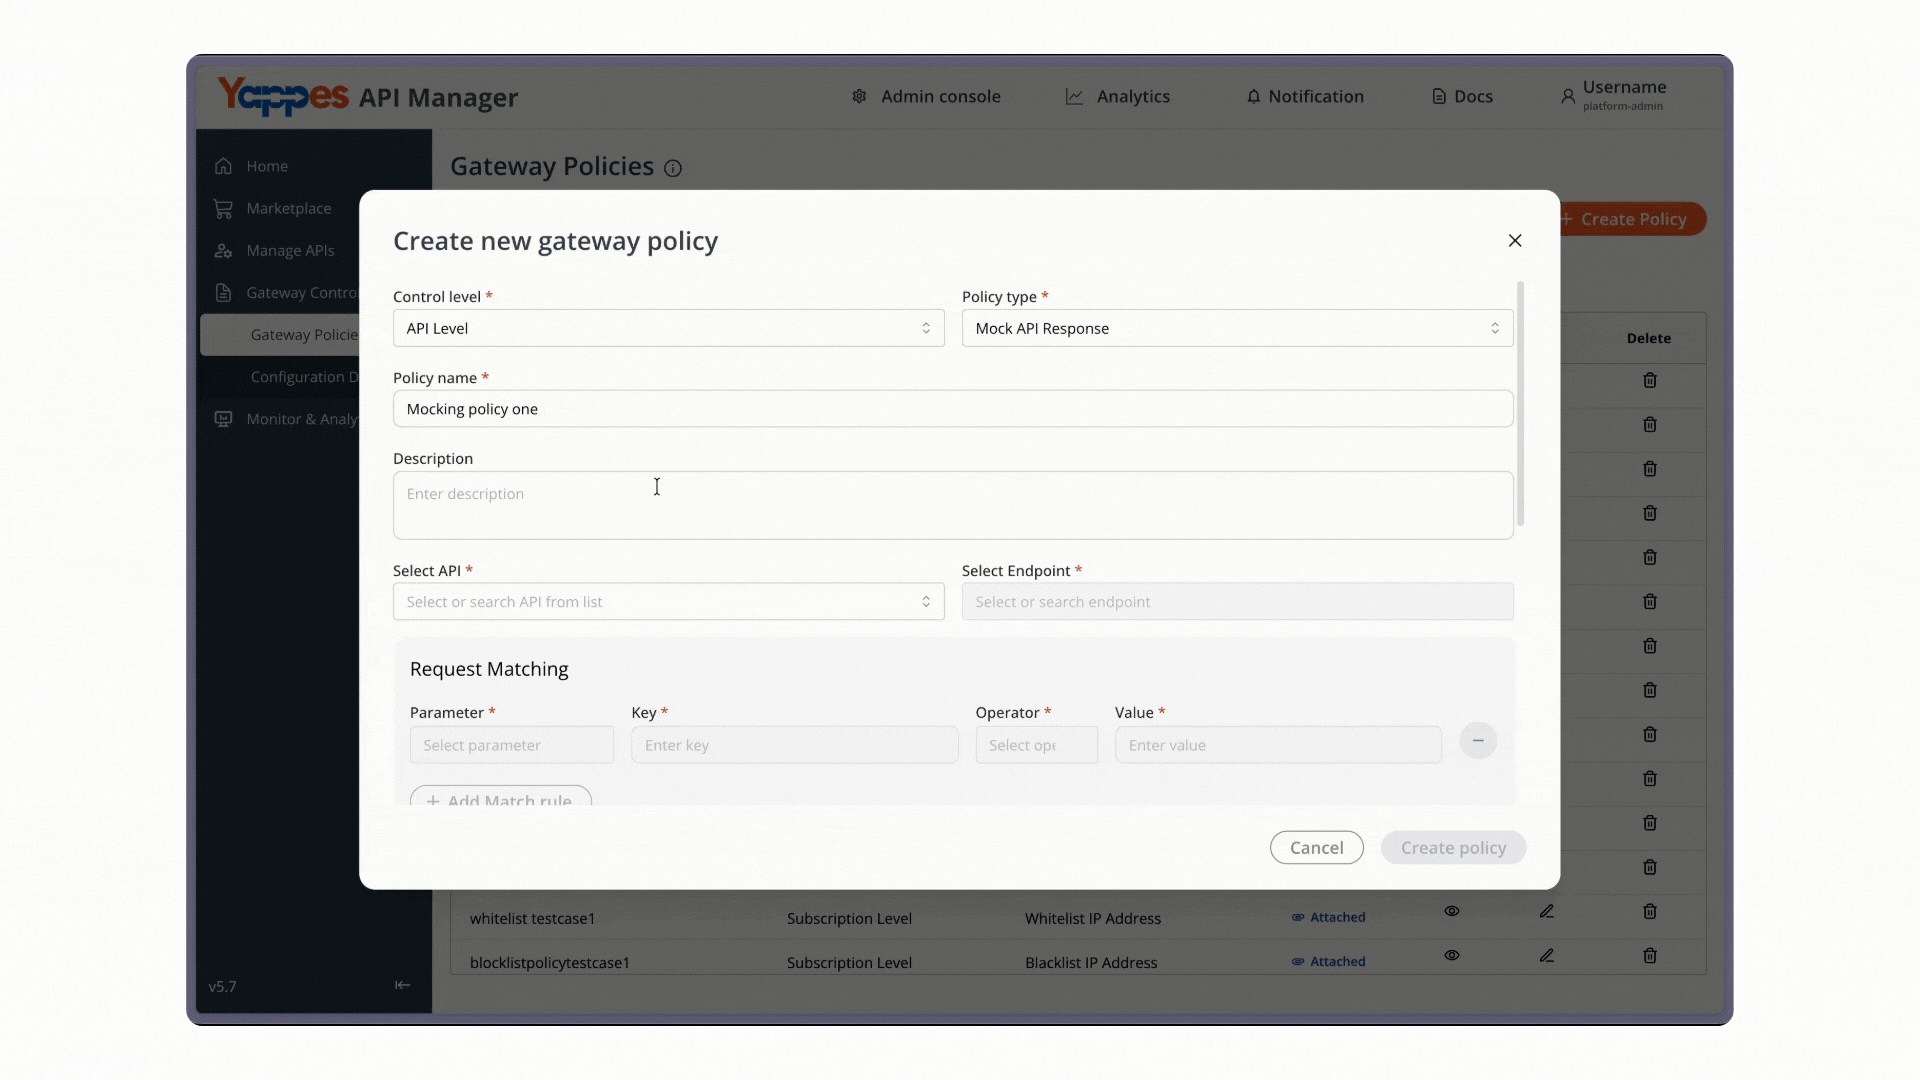Click the dialog vertical scrollbar
The image size is (1920, 1080).
[1521, 404]
